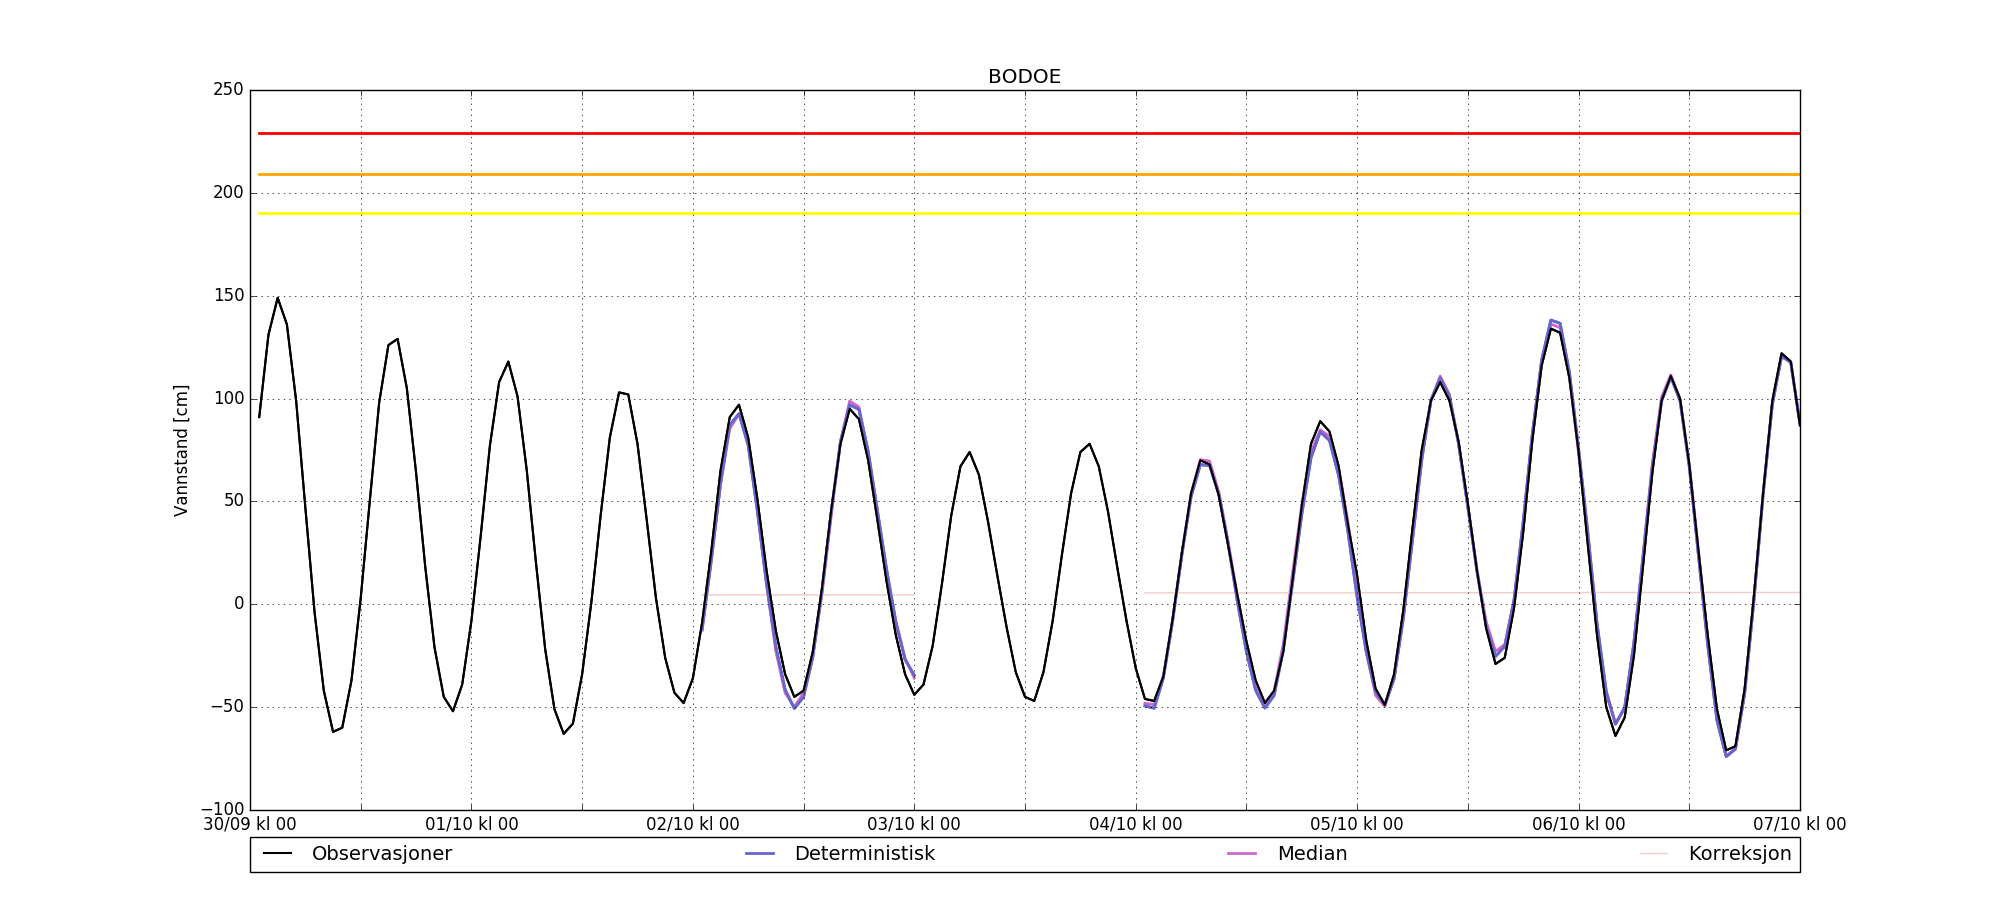Click the 04/10 kl 00 x-axis label

[1136, 825]
